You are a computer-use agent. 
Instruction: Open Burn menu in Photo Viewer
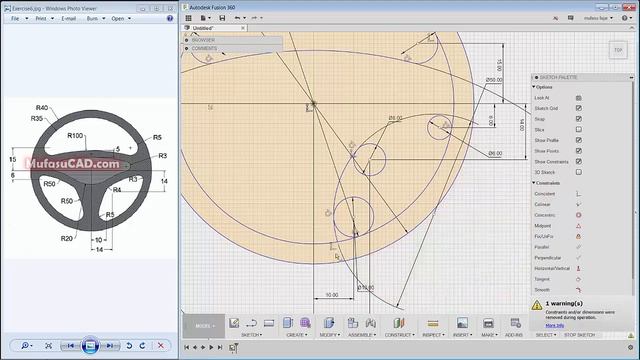pyautogui.click(x=96, y=19)
